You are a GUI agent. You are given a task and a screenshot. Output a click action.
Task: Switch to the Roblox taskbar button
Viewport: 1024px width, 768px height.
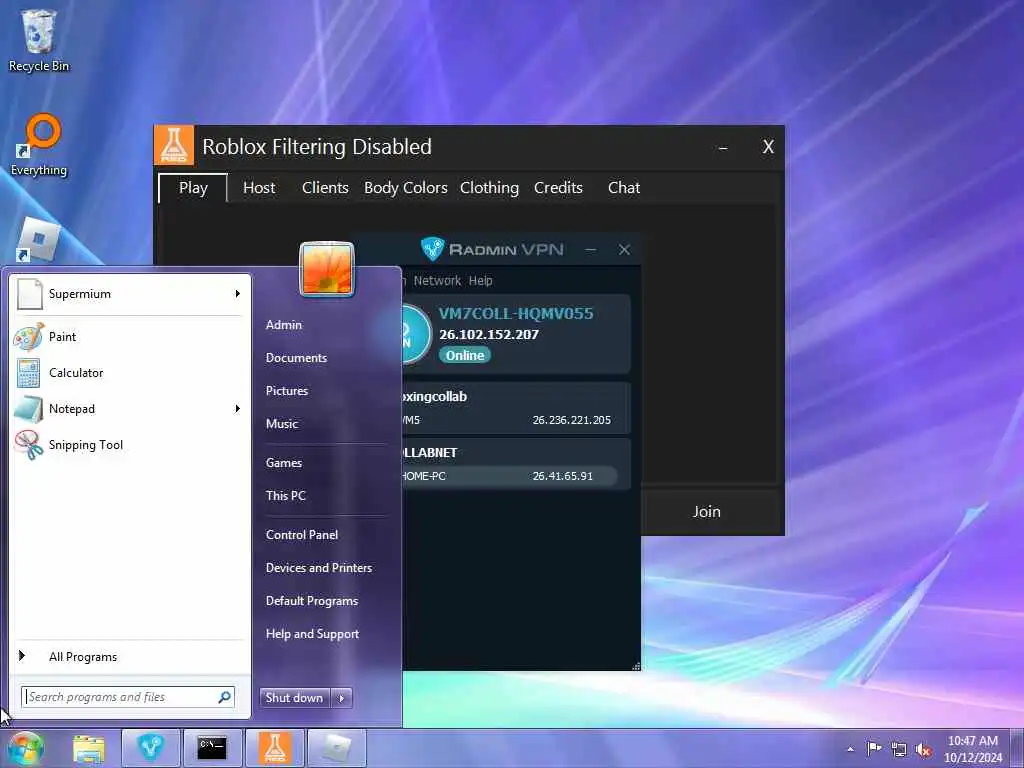337,748
